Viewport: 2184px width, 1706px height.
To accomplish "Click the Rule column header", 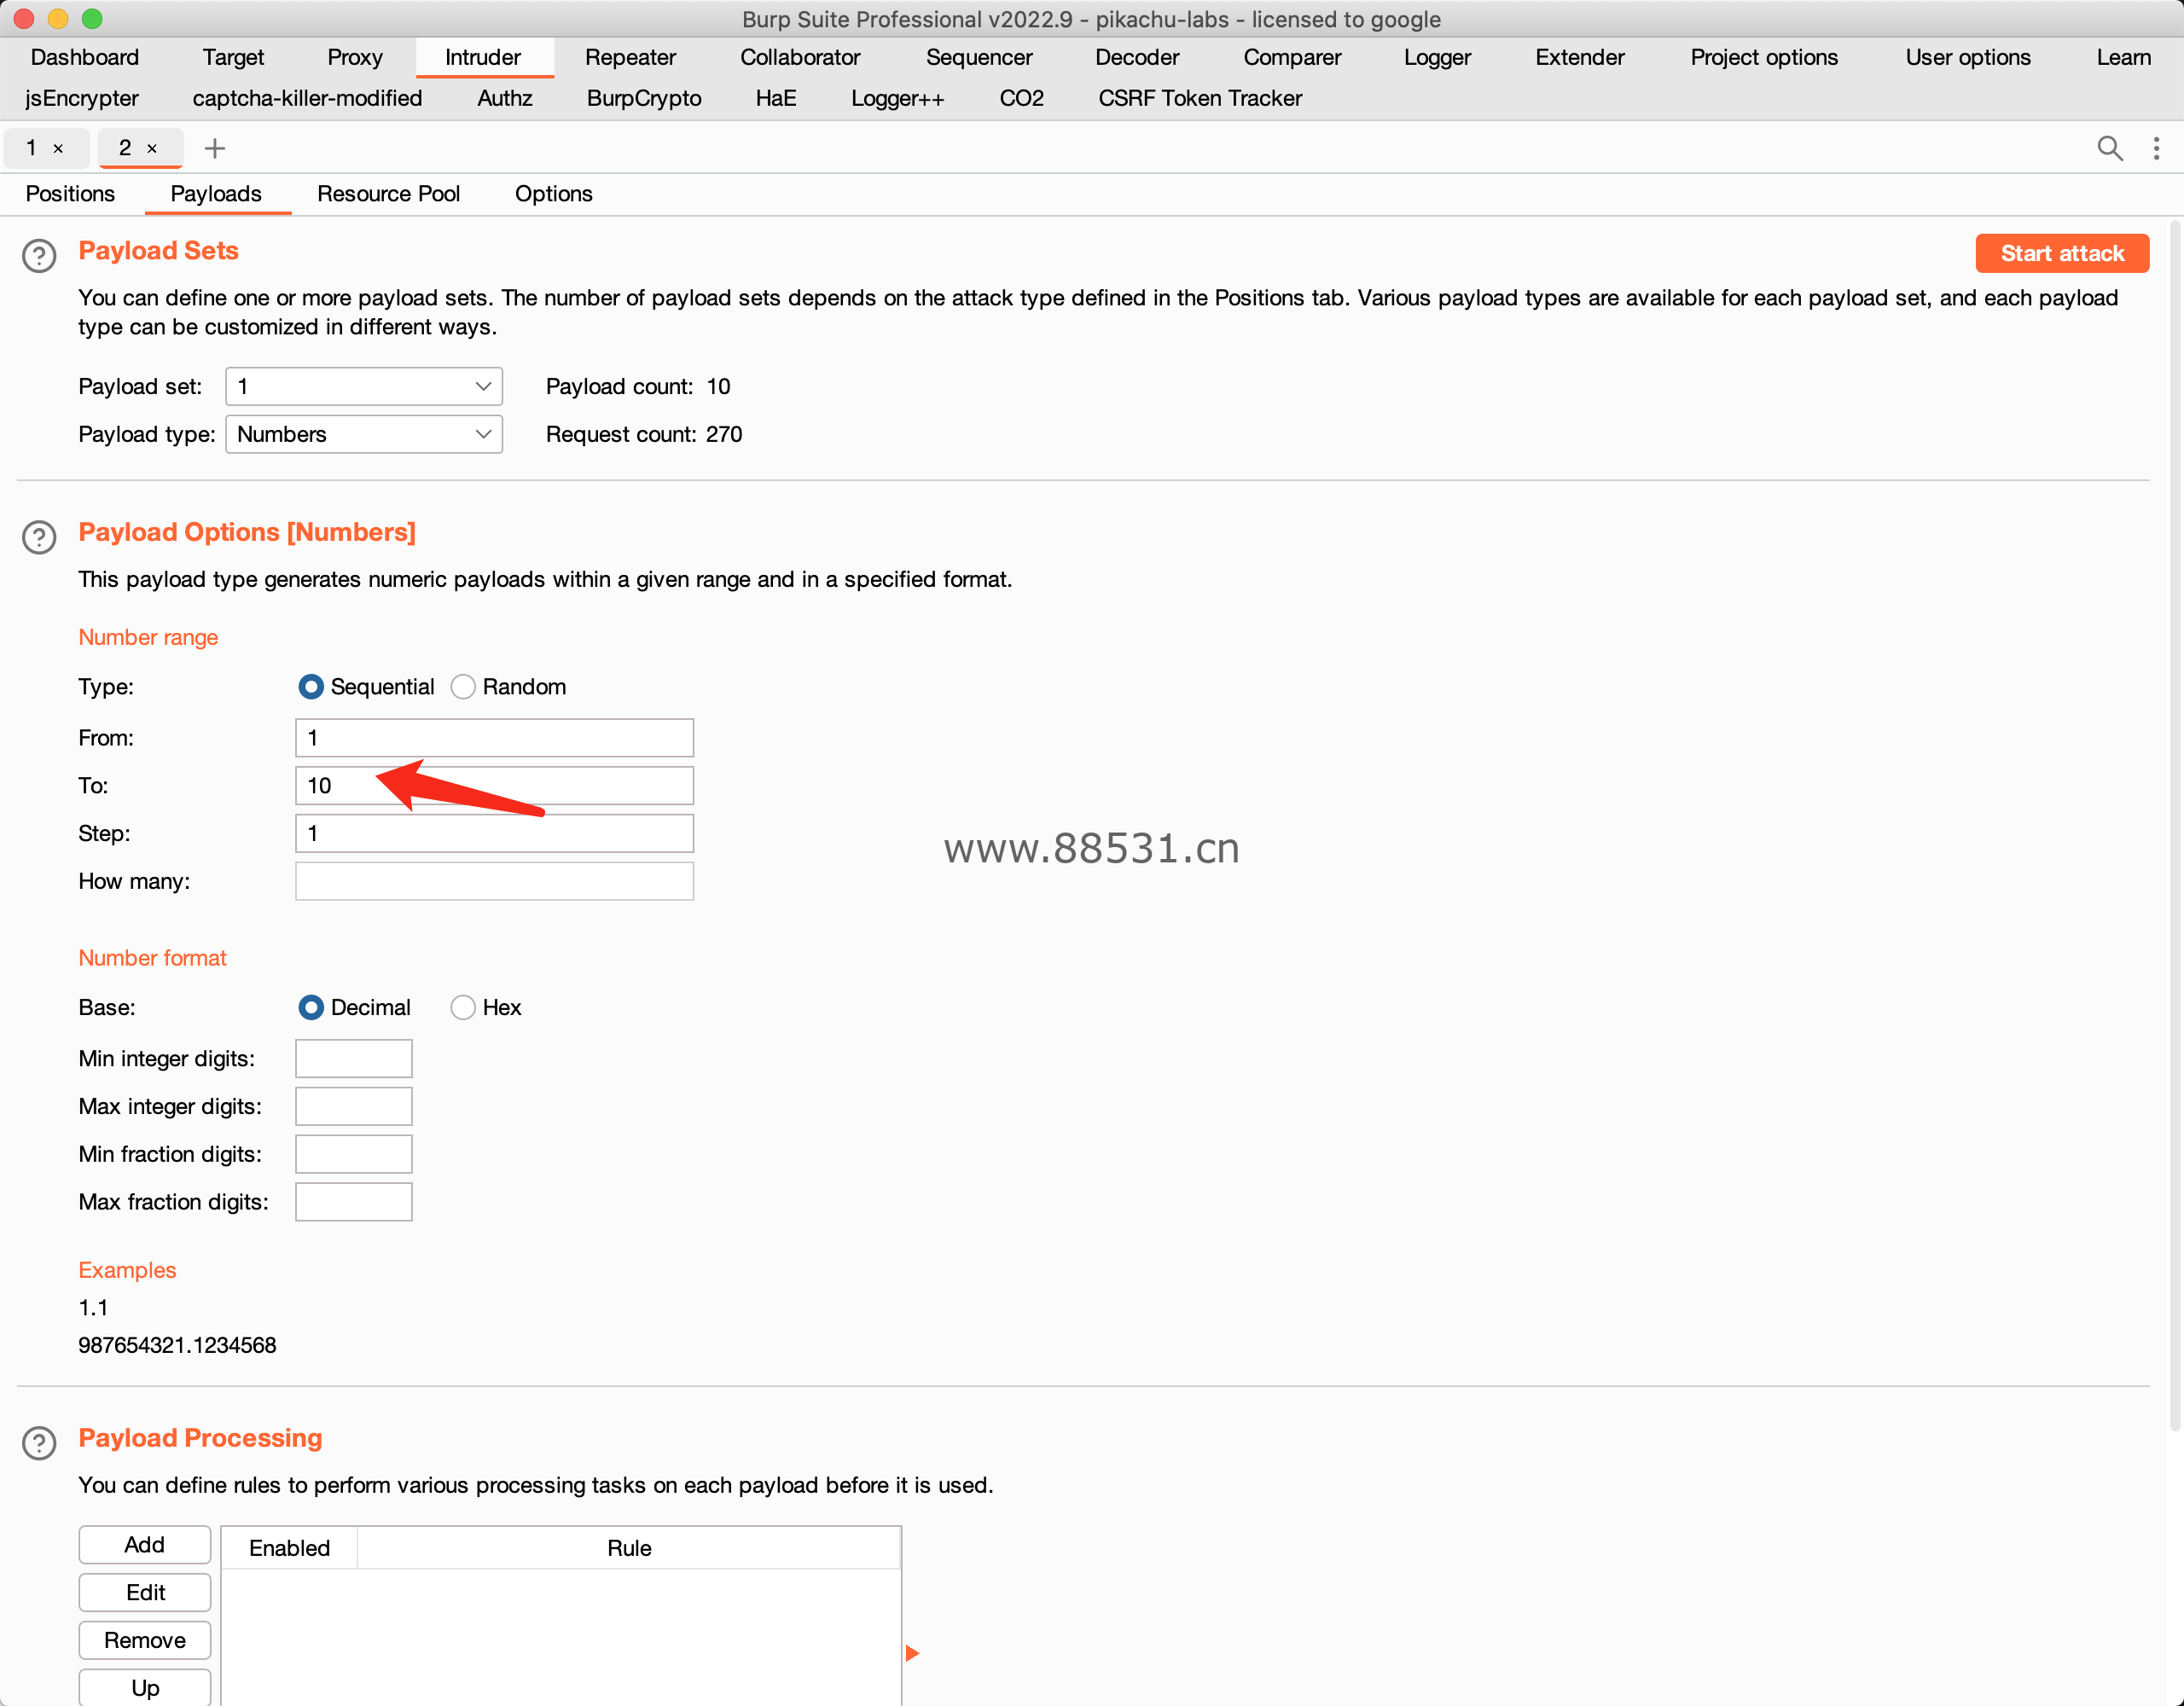I will 629,1548.
